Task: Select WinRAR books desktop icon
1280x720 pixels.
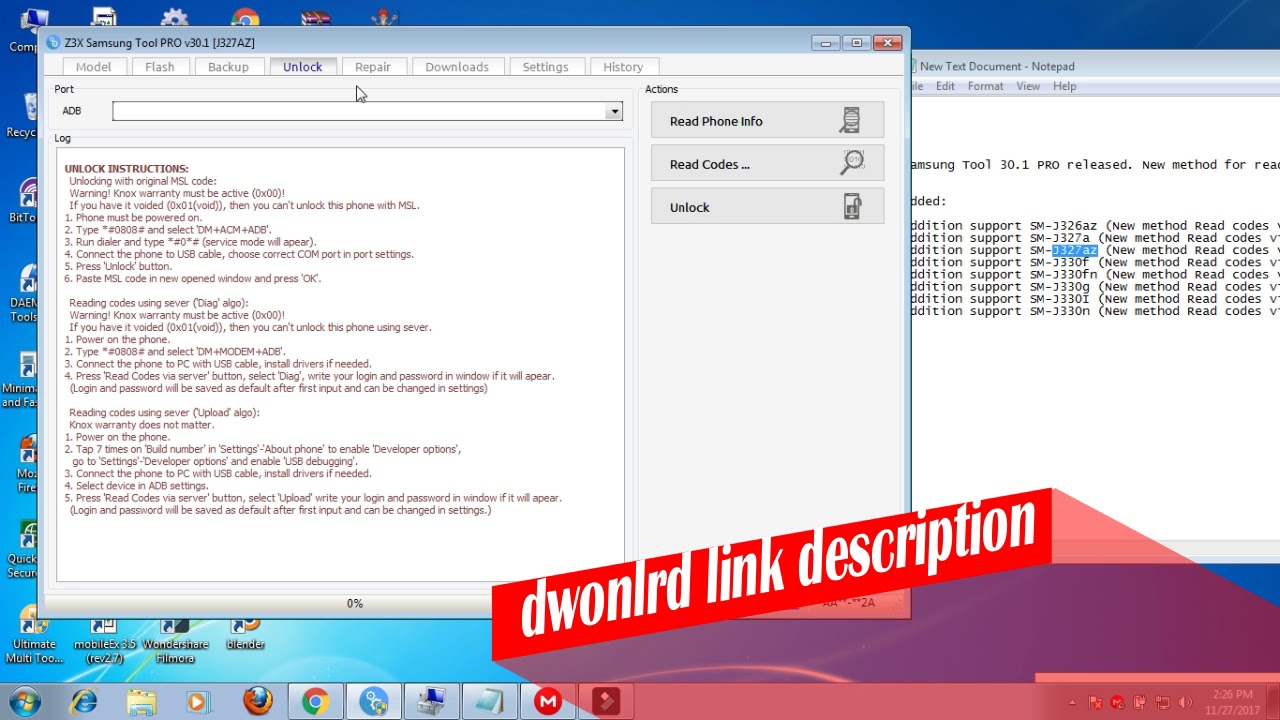Action: click(315, 17)
